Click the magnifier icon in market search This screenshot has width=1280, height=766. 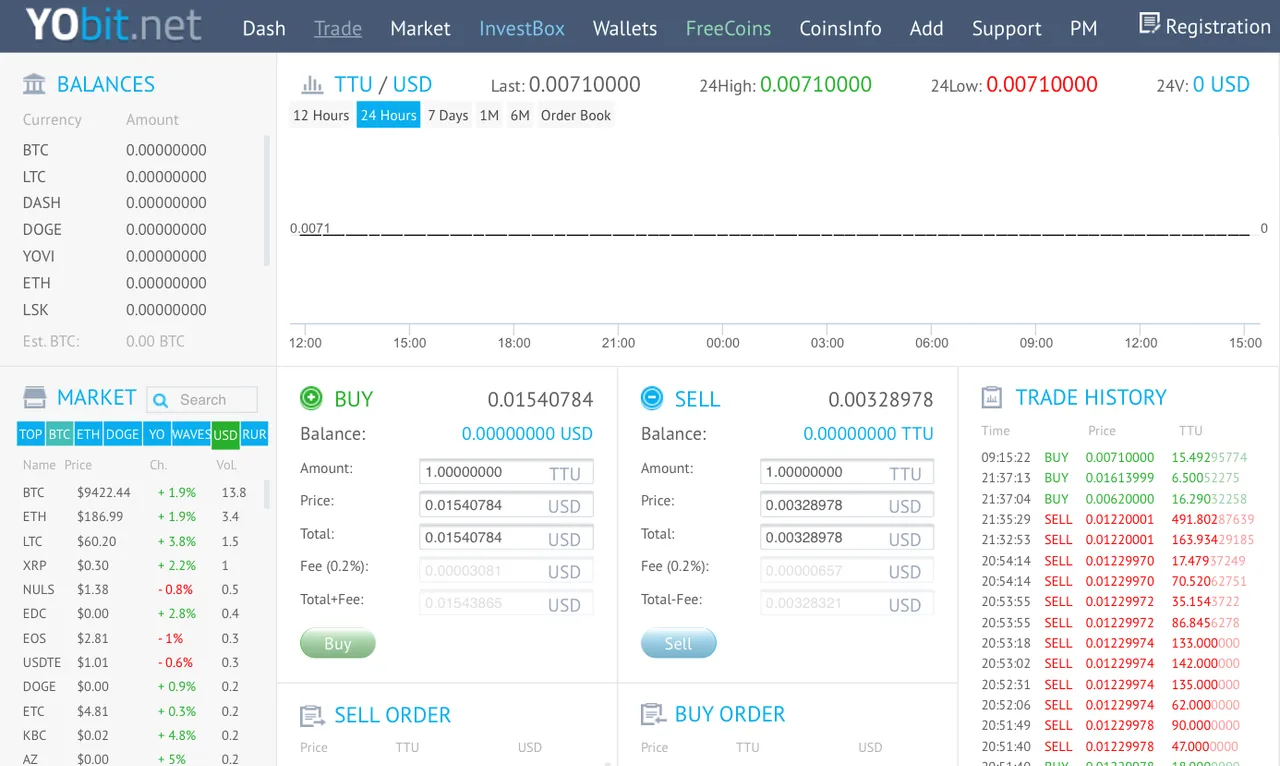160,400
